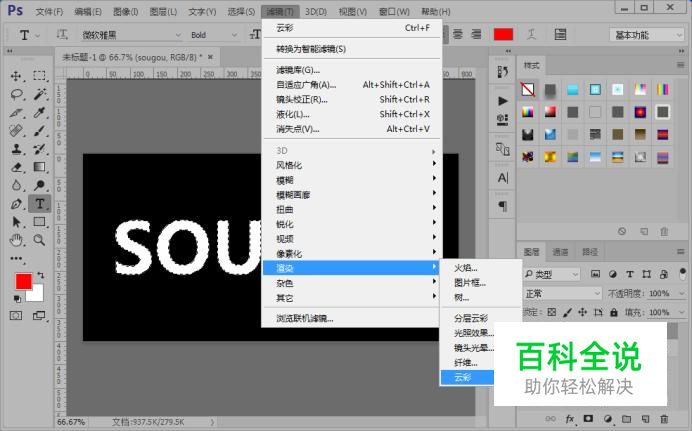Select the Rectangular Marquee tool
This screenshot has height=431, width=692.
coord(39,76)
